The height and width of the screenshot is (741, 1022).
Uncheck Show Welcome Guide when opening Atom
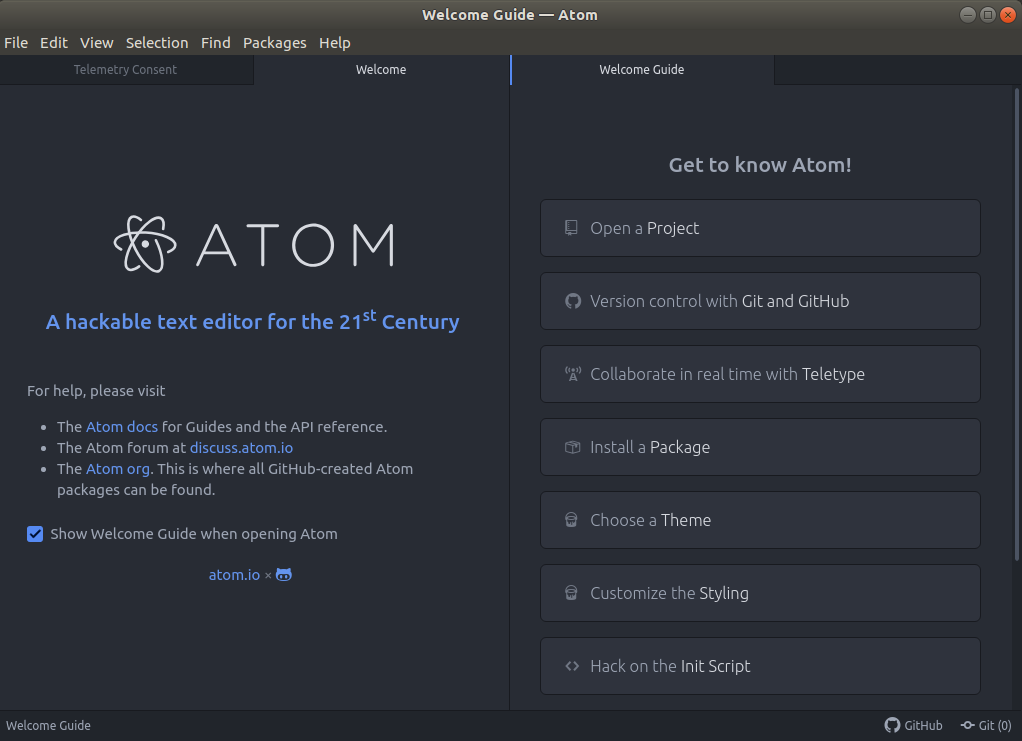[x=35, y=534]
